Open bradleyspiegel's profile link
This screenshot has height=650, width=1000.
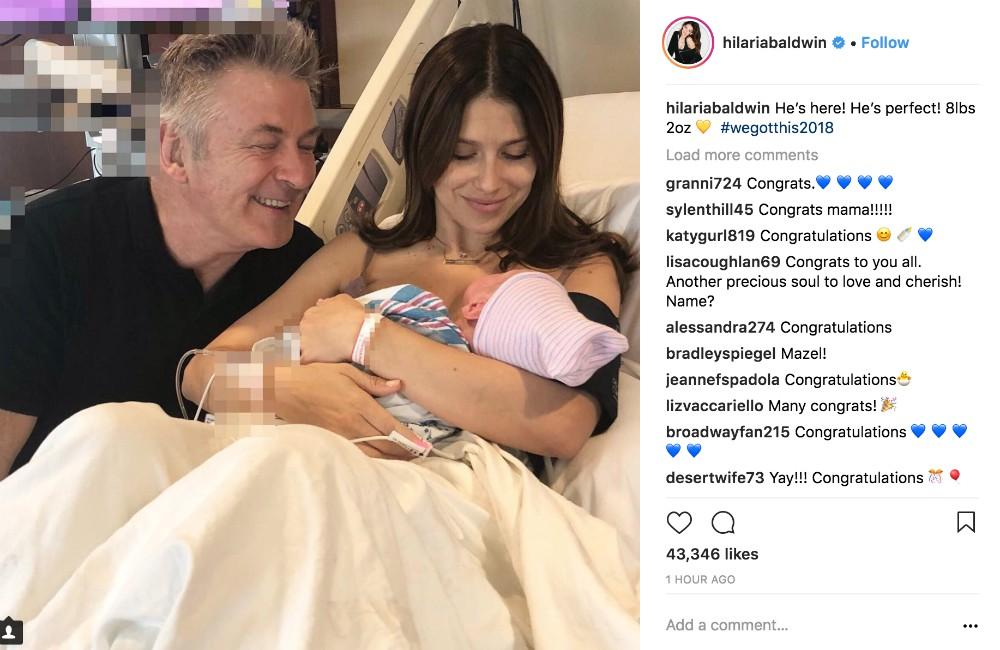click(x=721, y=353)
